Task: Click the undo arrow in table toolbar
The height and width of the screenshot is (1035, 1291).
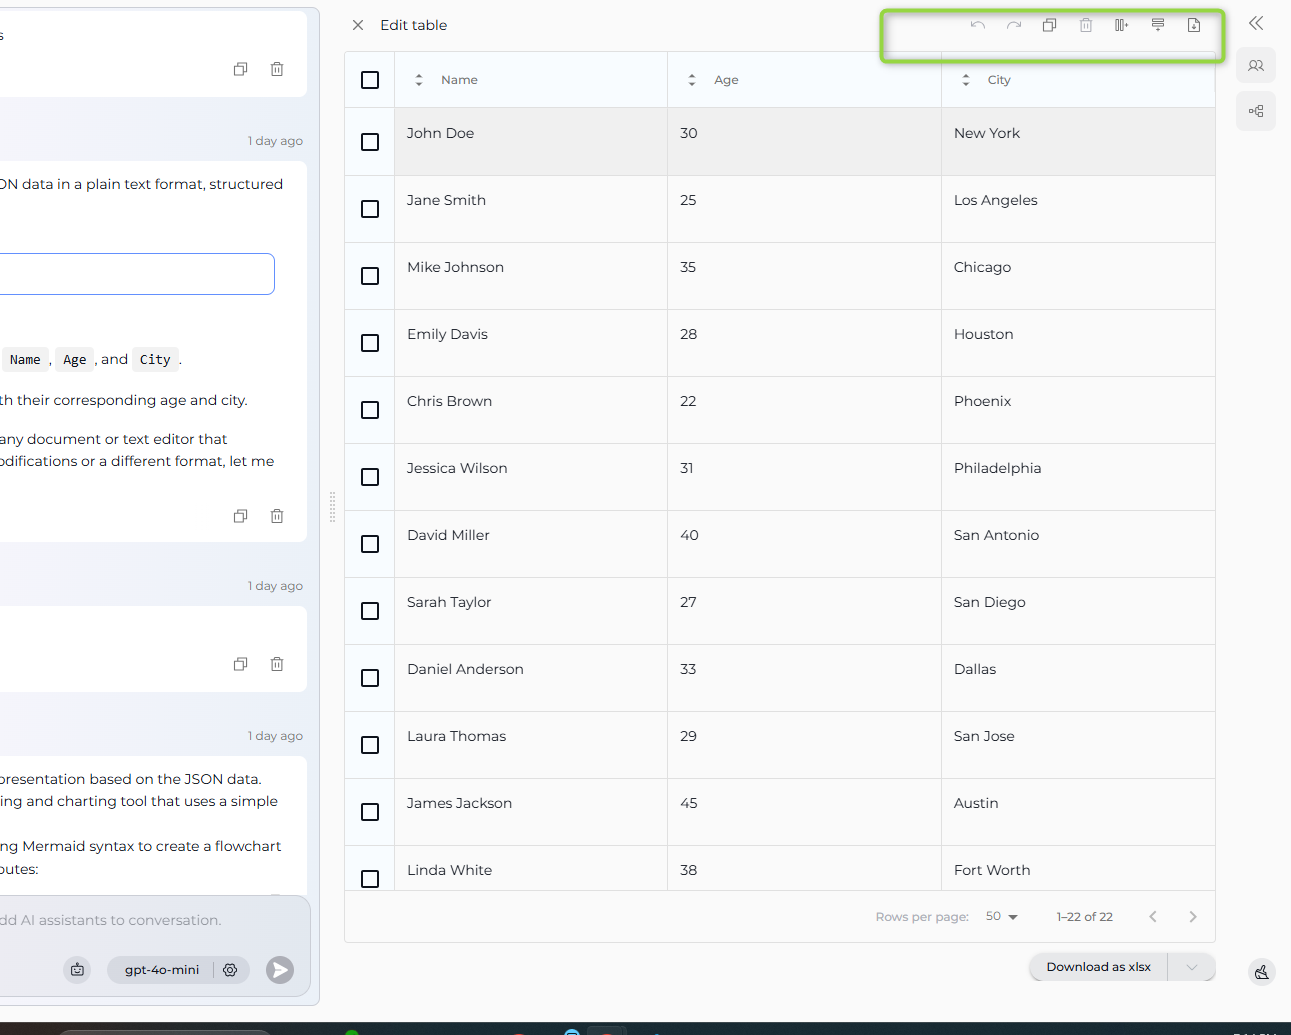Action: pyautogui.click(x=977, y=25)
